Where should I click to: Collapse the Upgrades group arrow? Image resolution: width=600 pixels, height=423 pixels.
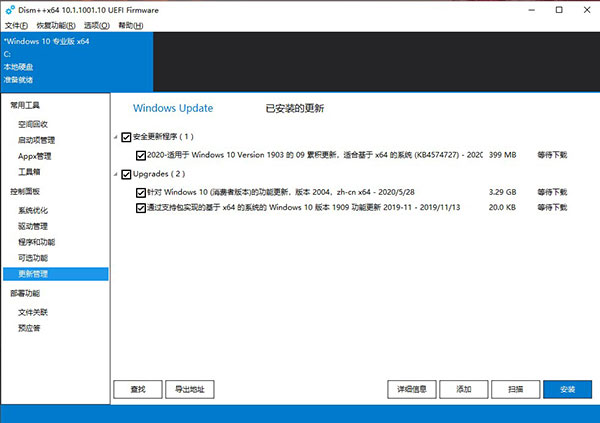pos(116,173)
